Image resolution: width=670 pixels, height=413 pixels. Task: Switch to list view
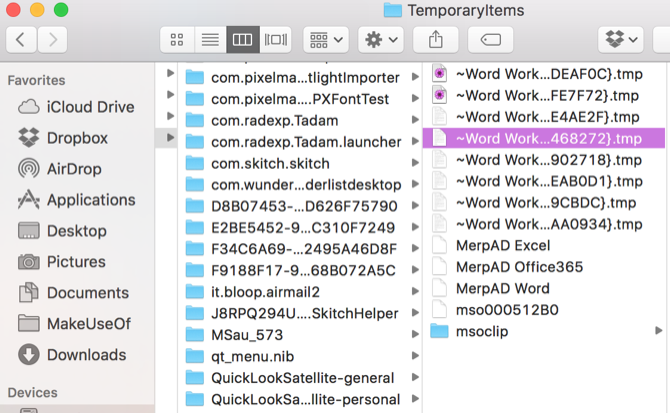[x=210, y=40]
